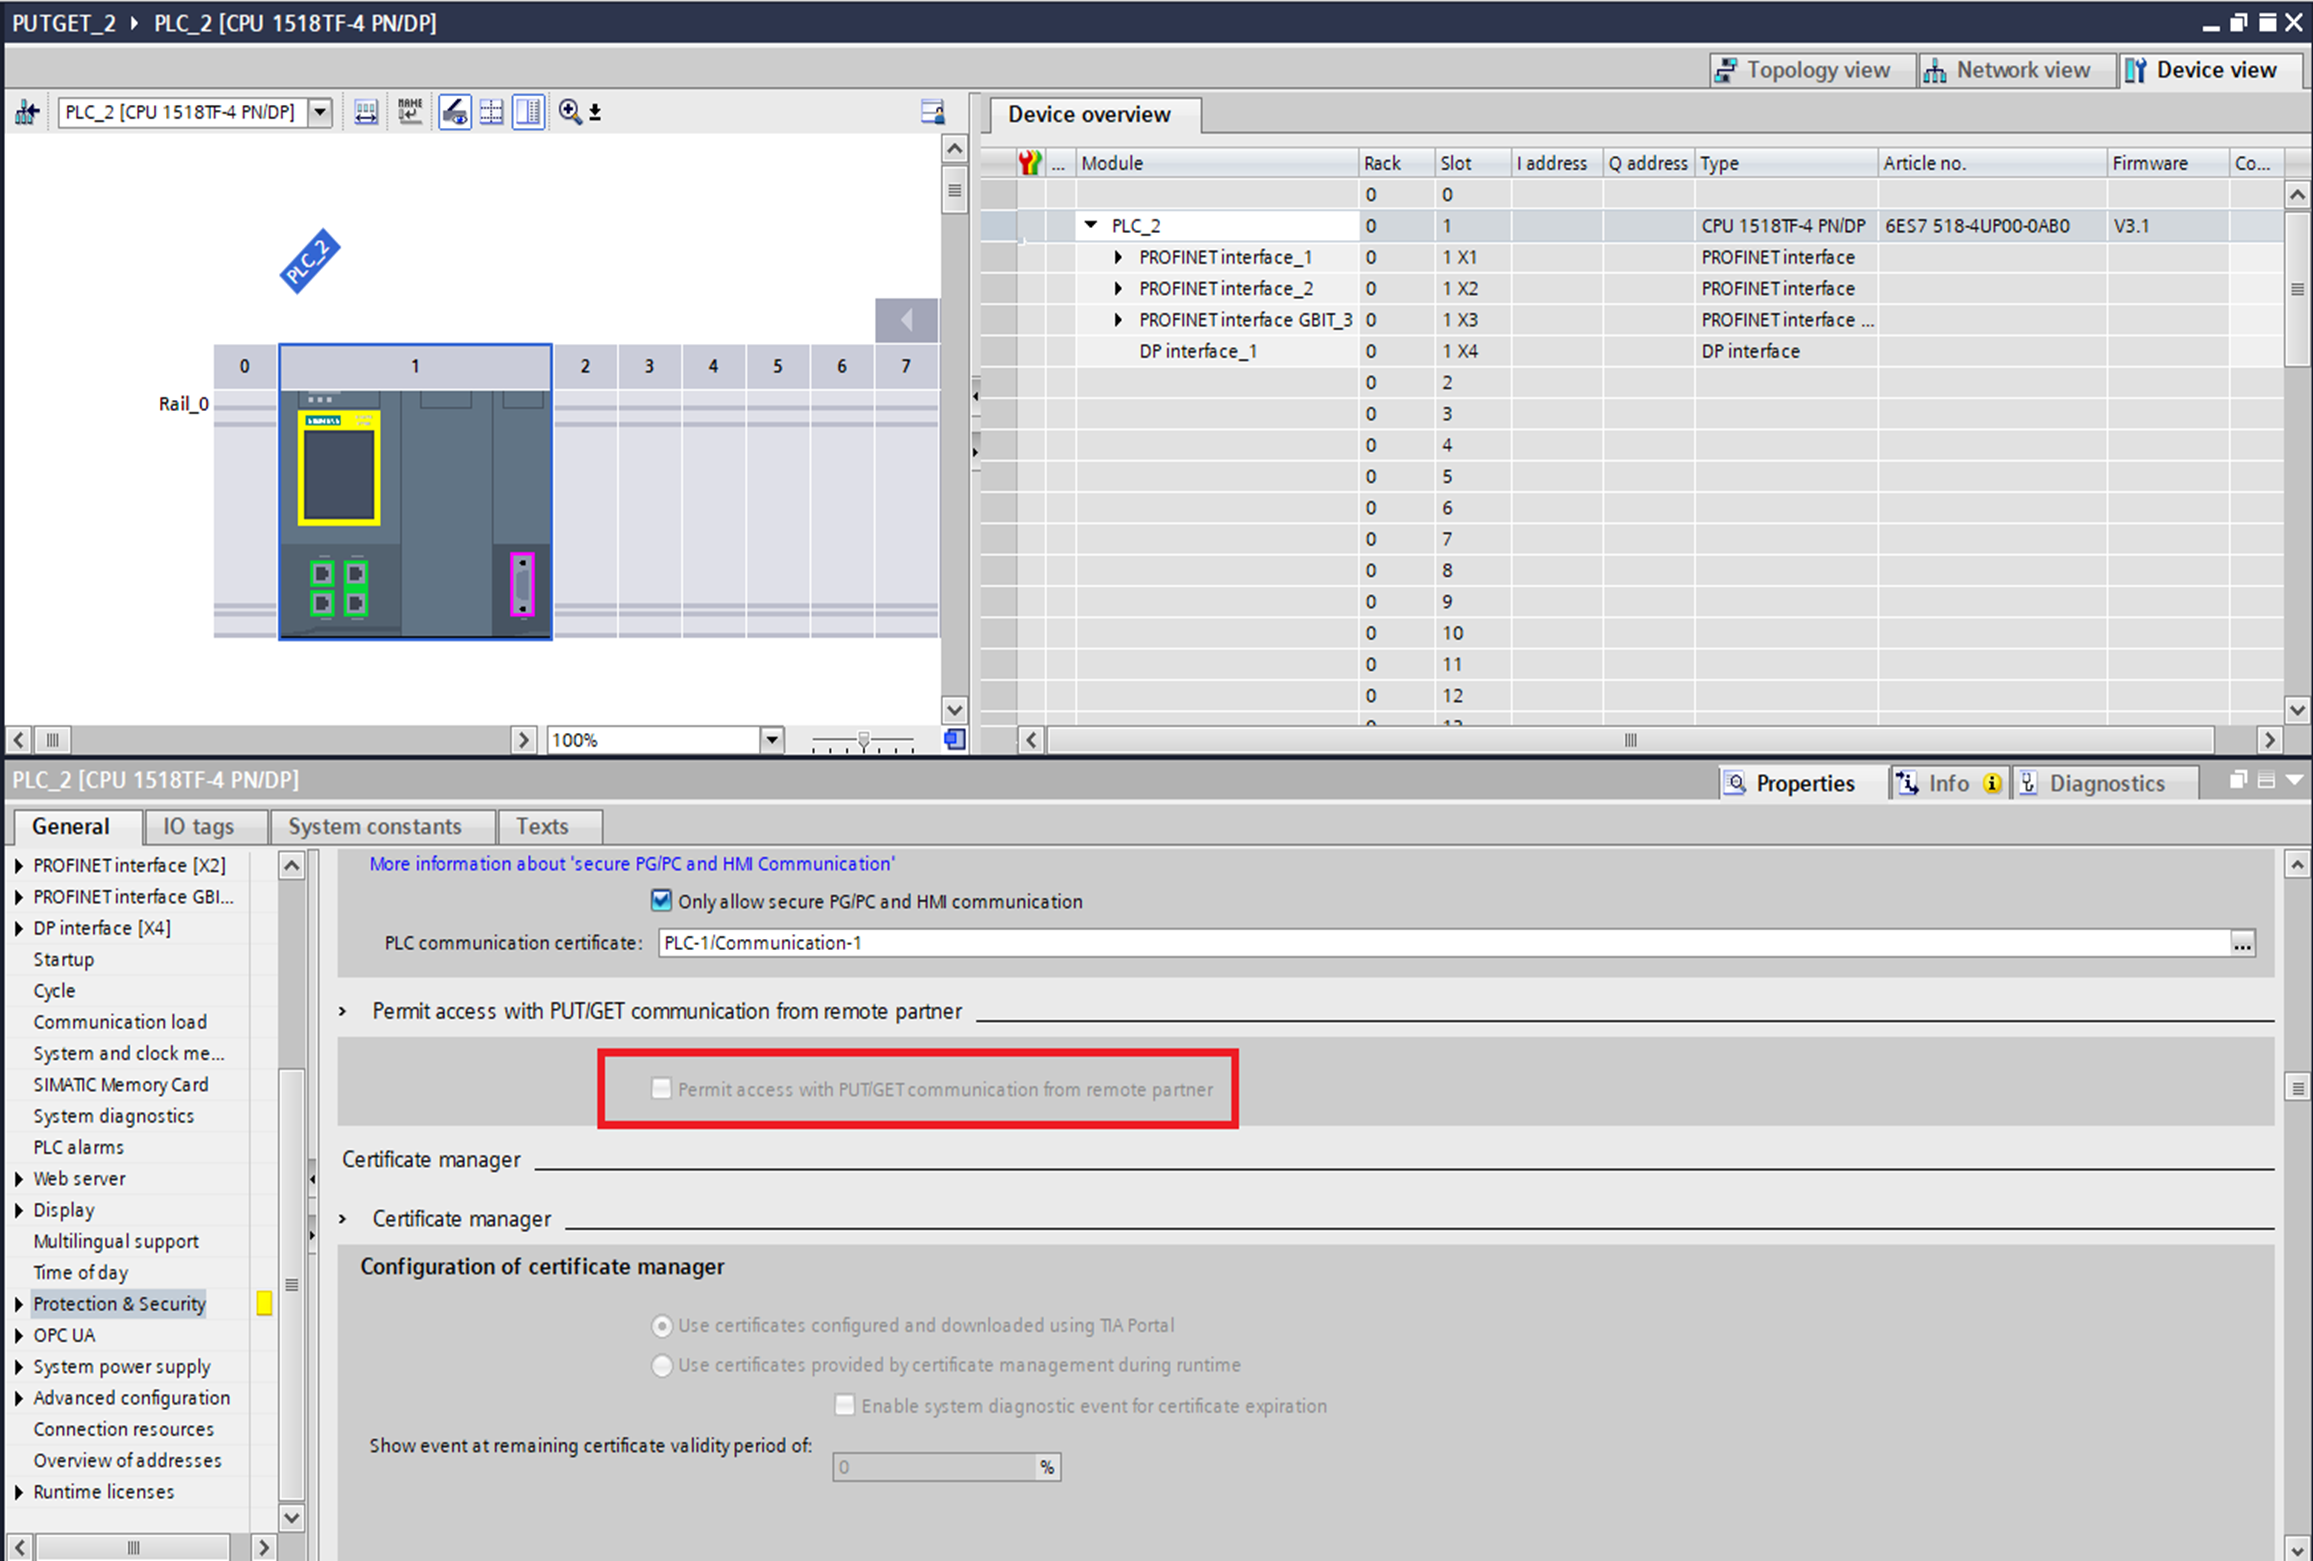Click the magnifier zoom tool icon

coord(570,112)
